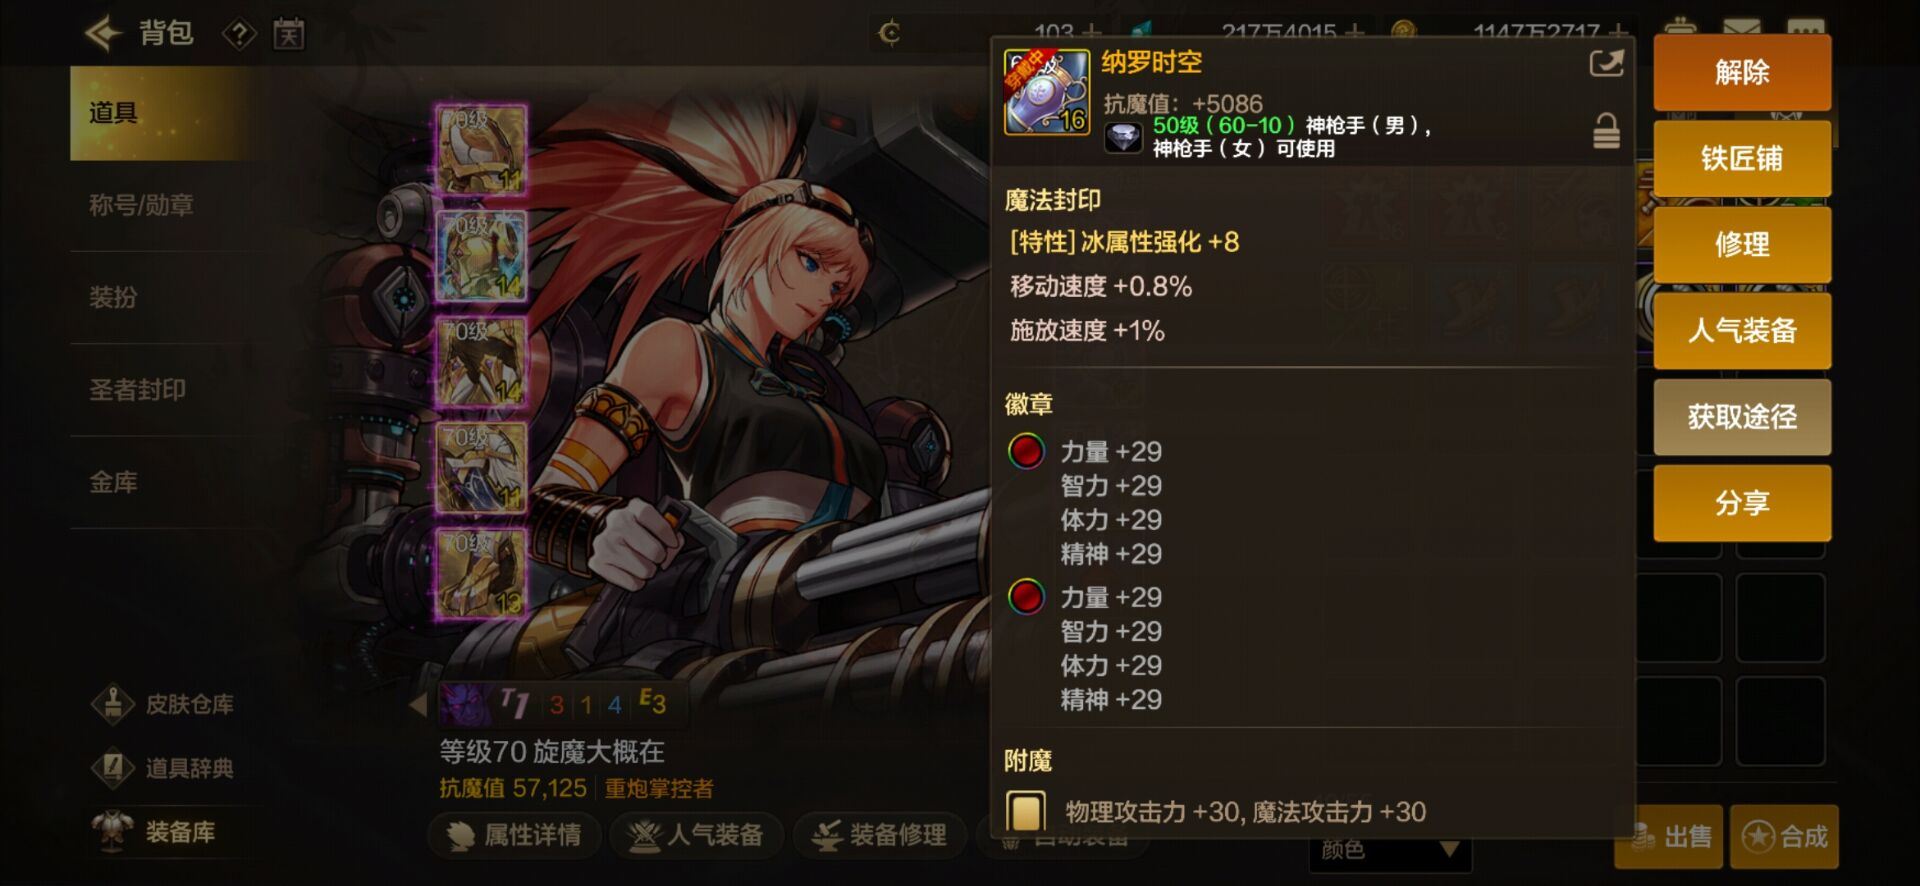Select the 纳罗时空 item icon
This screenshot has height=886, width=1920.
point(1046,92)
